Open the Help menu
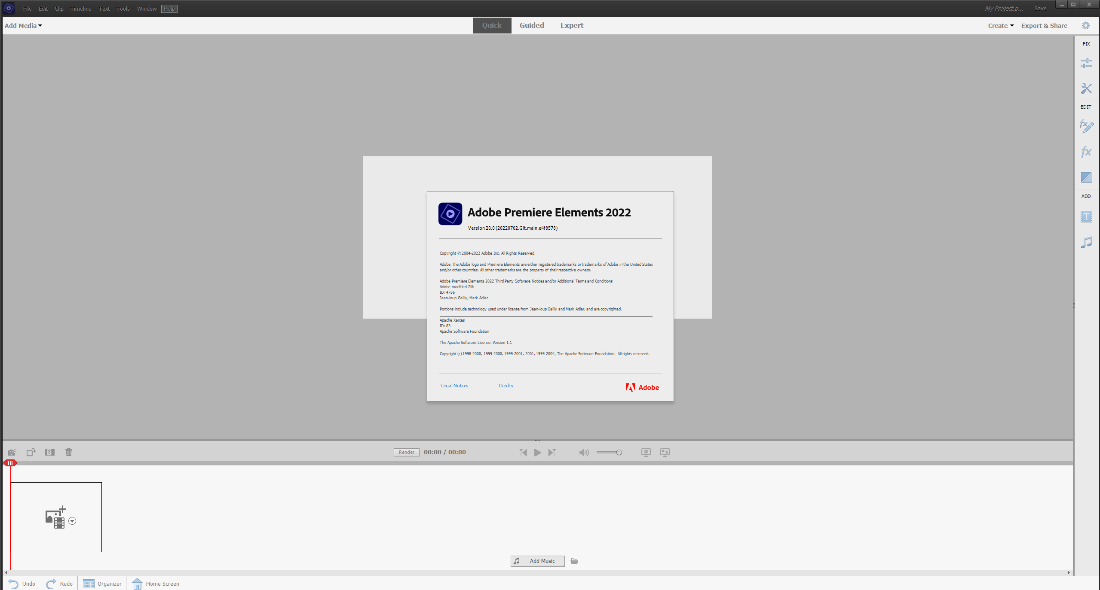Viewport: 1100px width, 590px height. coord(168,7)
